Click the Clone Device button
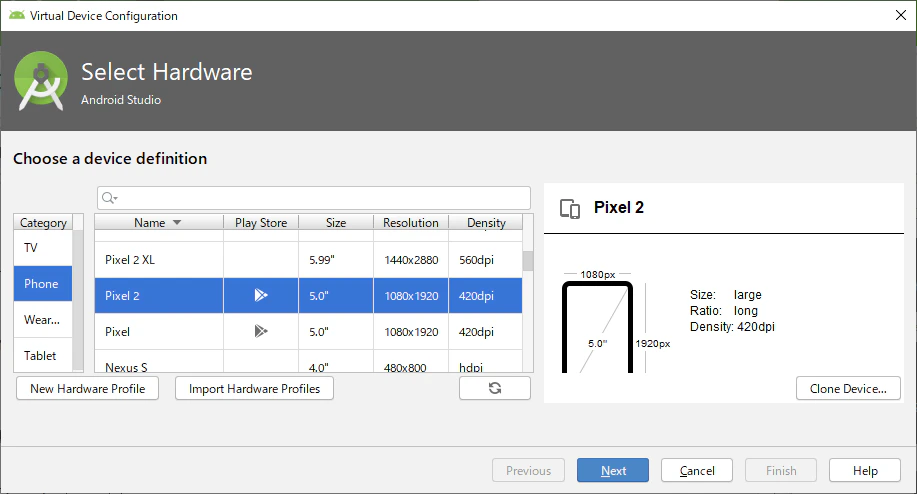 coord(848,388)
